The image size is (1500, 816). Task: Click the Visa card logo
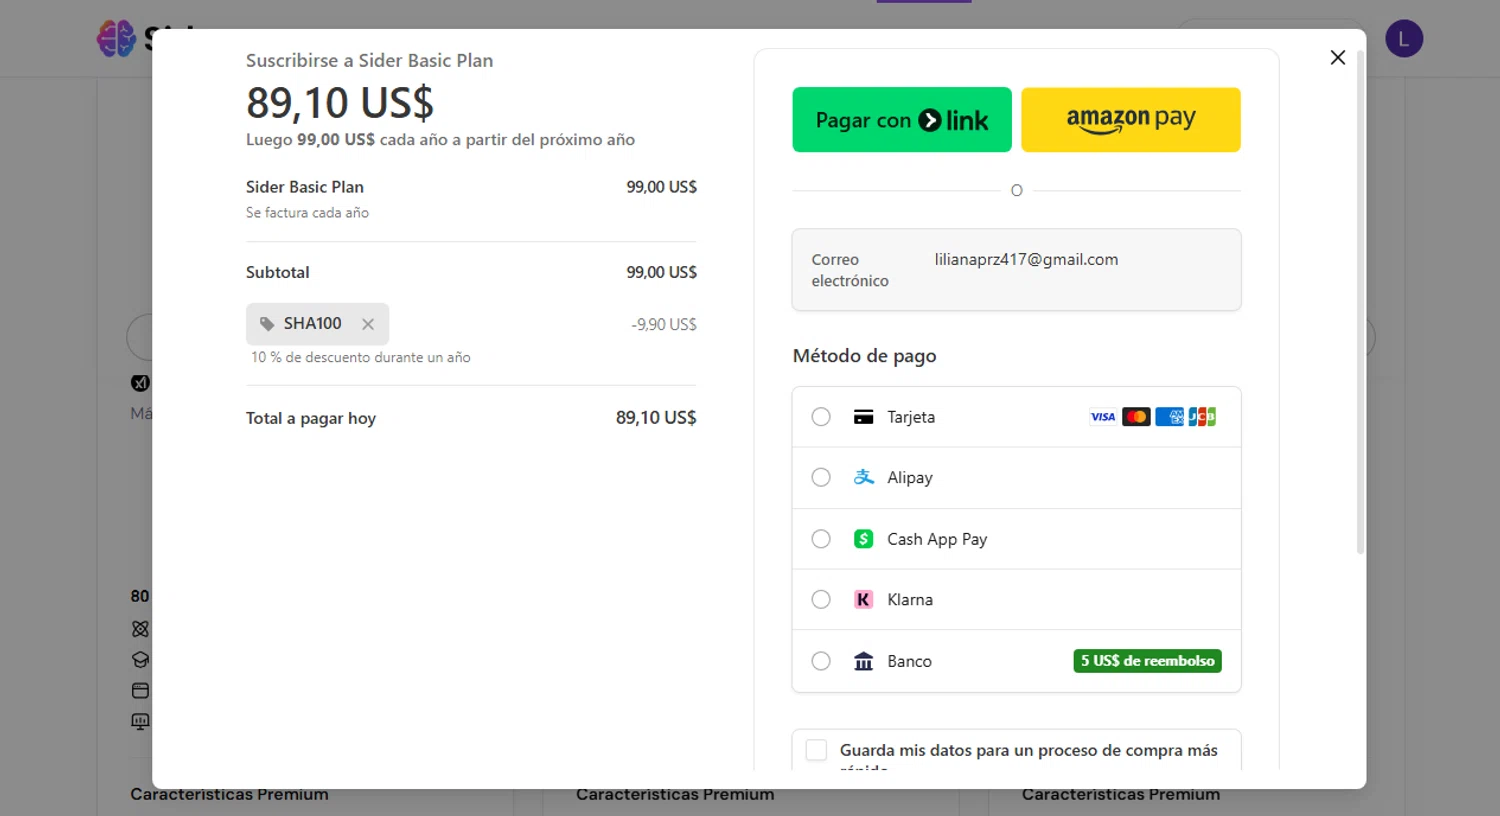coord(1103,417)
